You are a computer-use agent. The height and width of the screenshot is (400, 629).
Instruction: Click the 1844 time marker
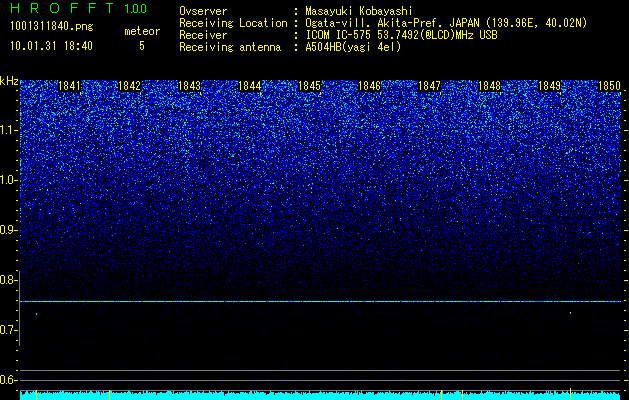coord(250,86)
